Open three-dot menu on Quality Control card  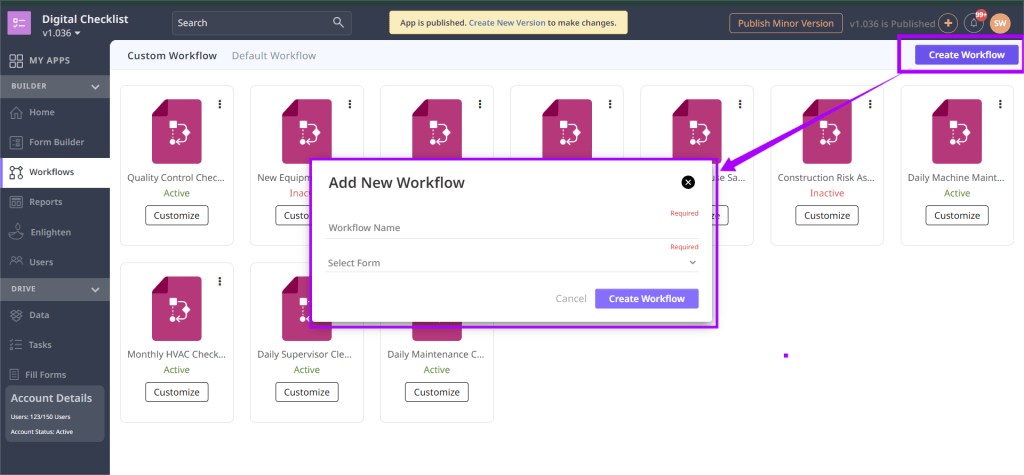[x=220, y=104]
